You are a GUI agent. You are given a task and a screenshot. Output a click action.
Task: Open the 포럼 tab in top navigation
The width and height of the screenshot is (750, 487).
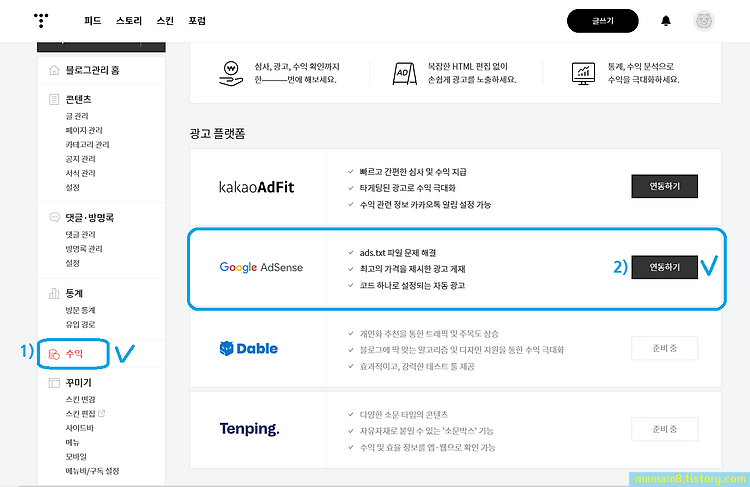click(197, 21)
